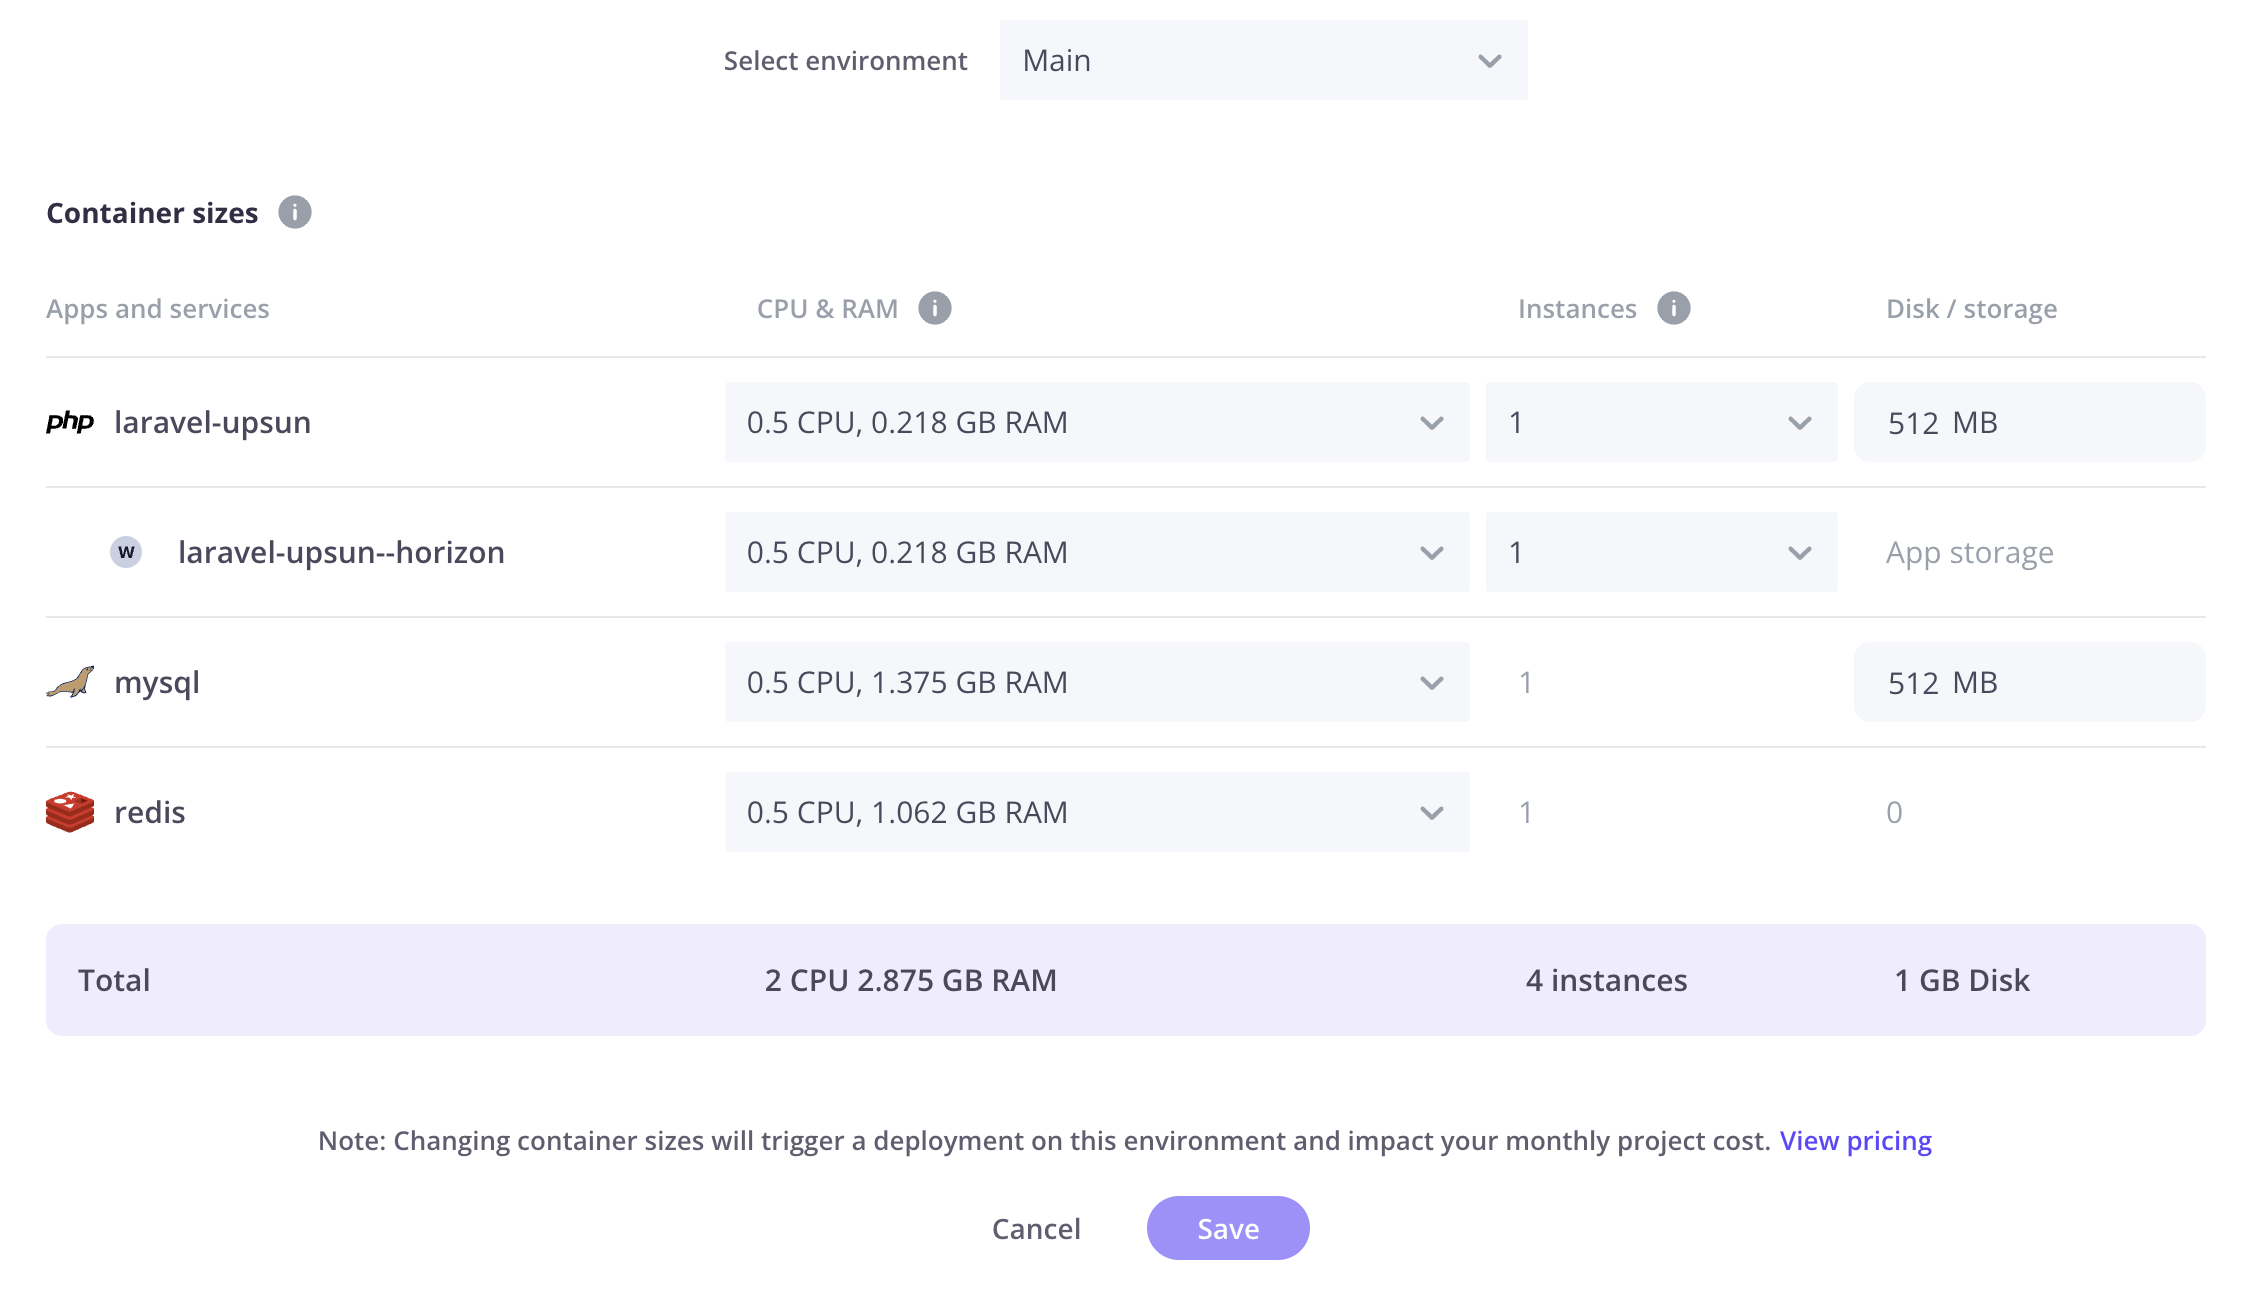Image resolution: width=2256 pixels, height=1290 pixels.
Task: Expand the instances dropdown for laravel-upsun
Action: coord(1798,422)
